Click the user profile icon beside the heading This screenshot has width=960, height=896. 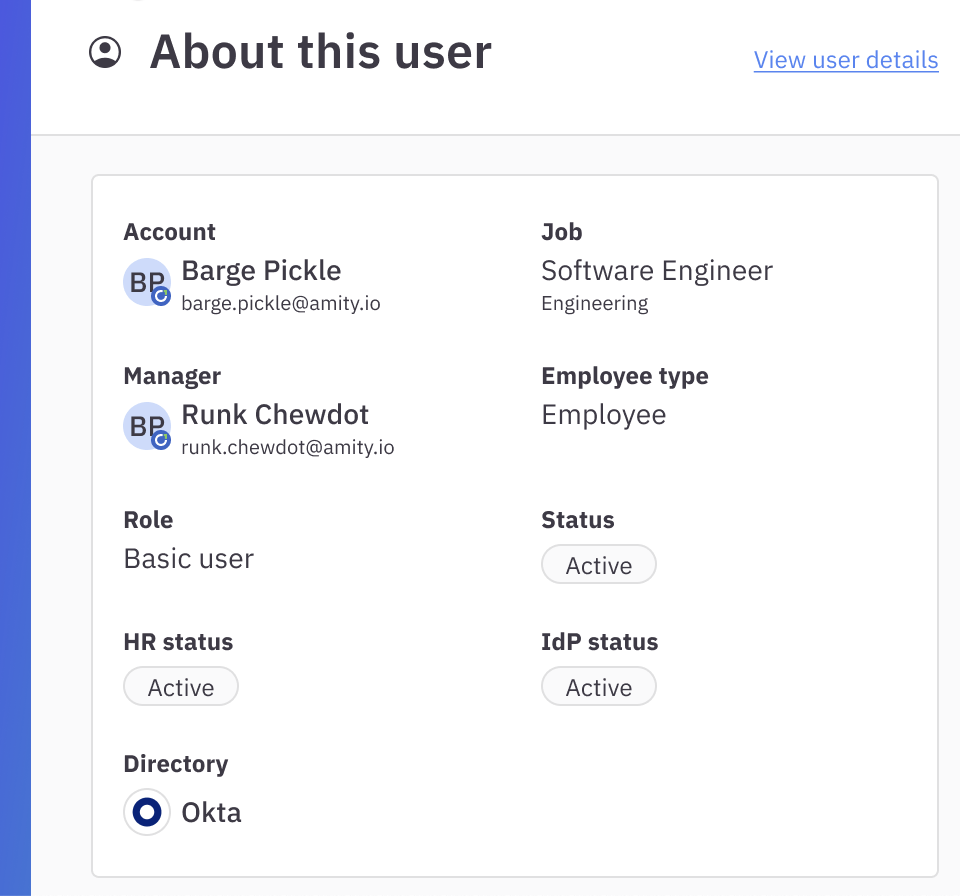click(105, 52)
